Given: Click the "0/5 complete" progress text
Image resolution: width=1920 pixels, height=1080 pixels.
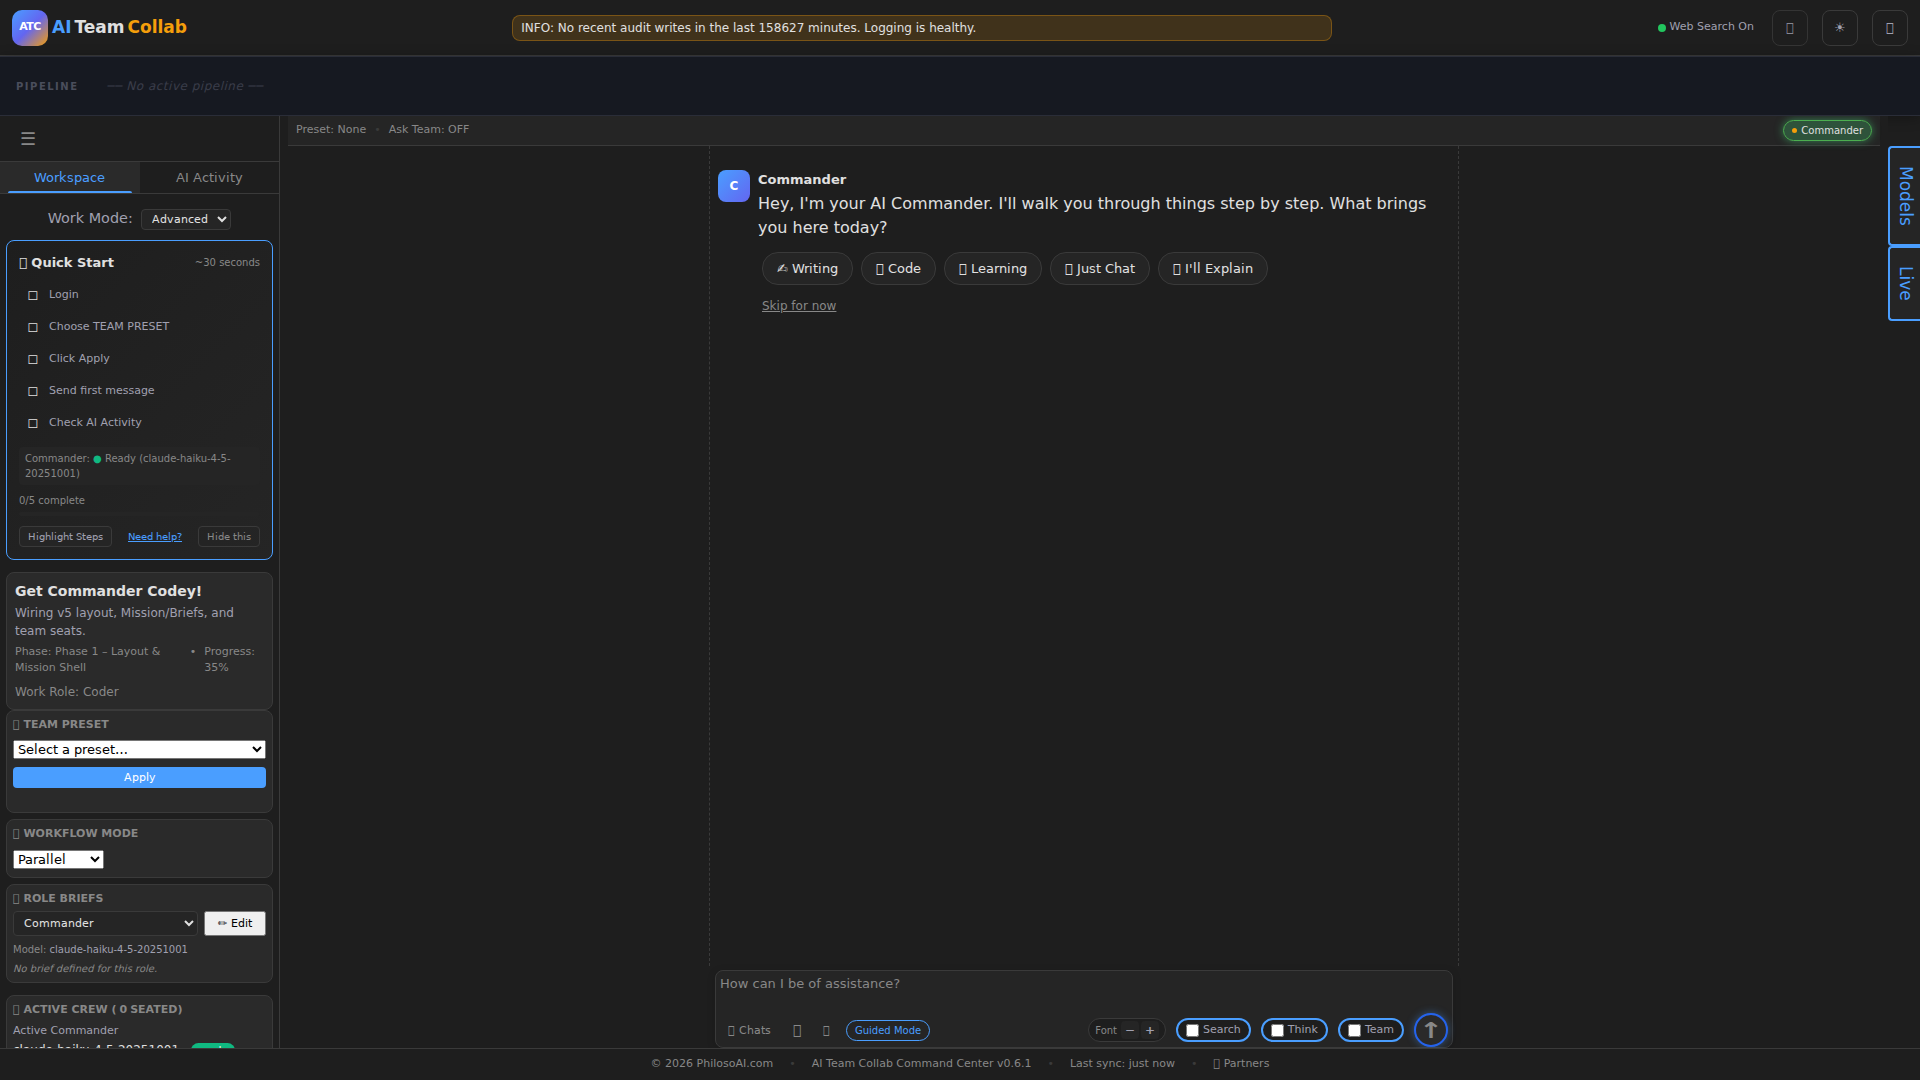Looking at the screenshot, I should (52, 501).
